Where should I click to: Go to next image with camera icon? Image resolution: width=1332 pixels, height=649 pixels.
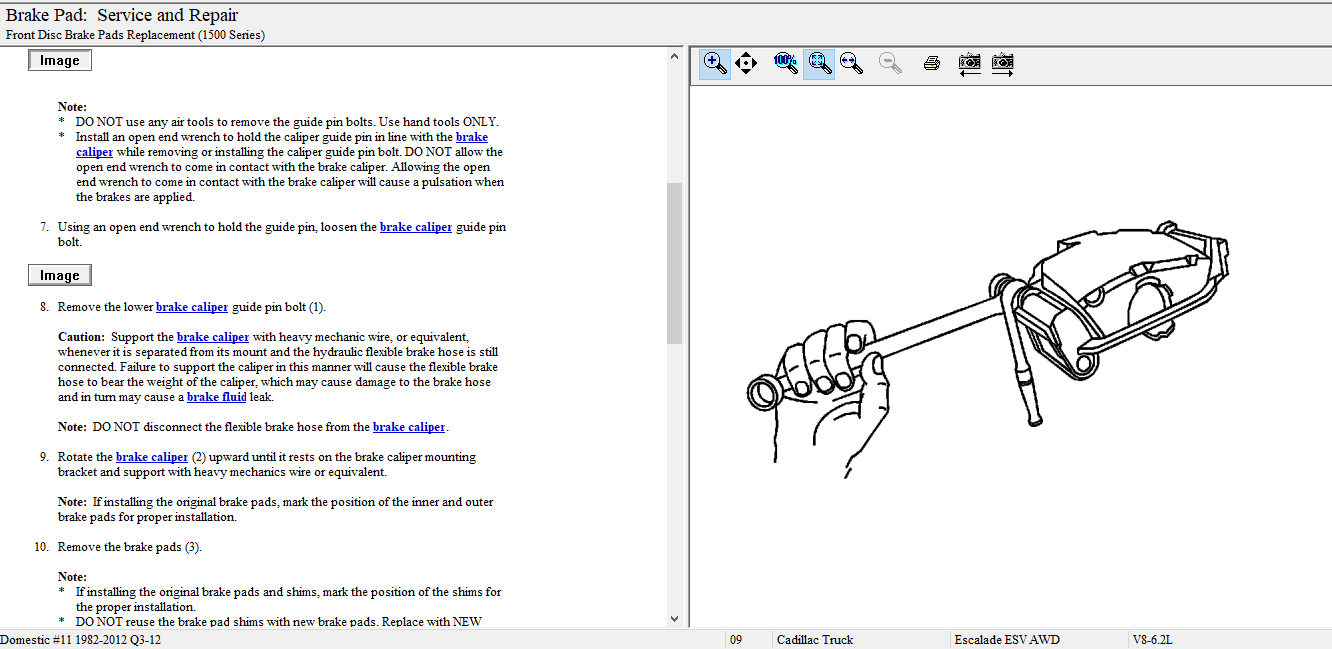[x=1002, y=64]
